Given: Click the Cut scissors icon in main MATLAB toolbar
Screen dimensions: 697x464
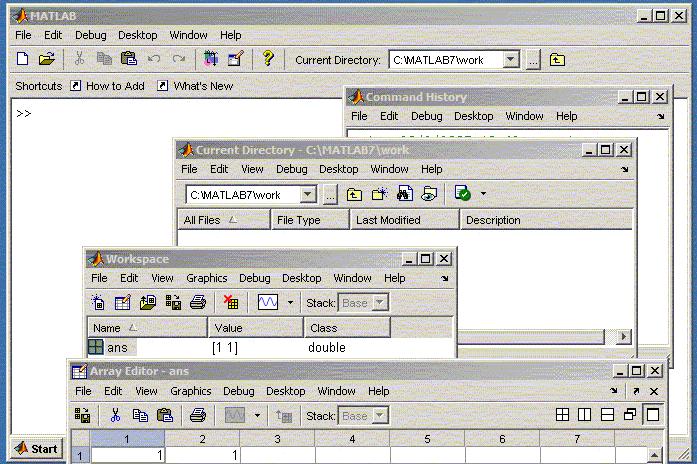Looking at the screenshot, I should tap(80, 59).
